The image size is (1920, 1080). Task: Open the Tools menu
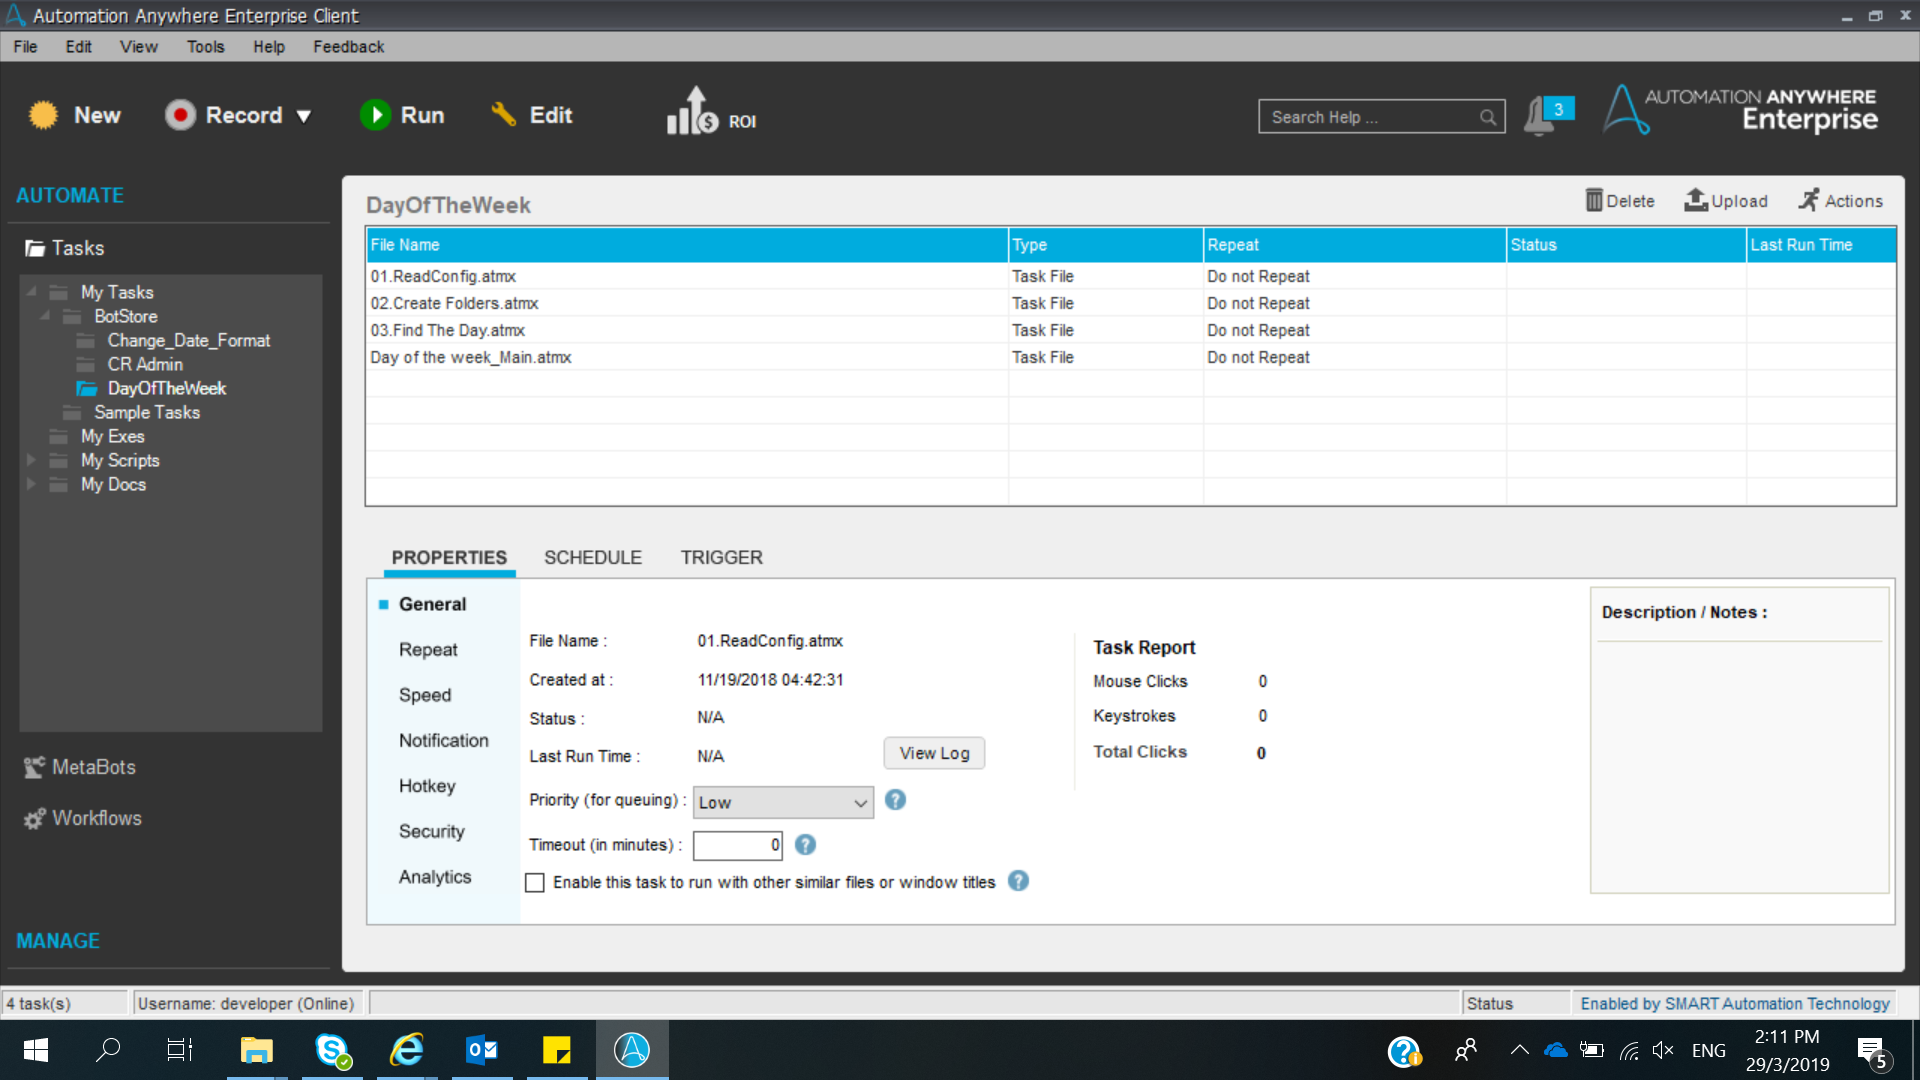[205, 47]
